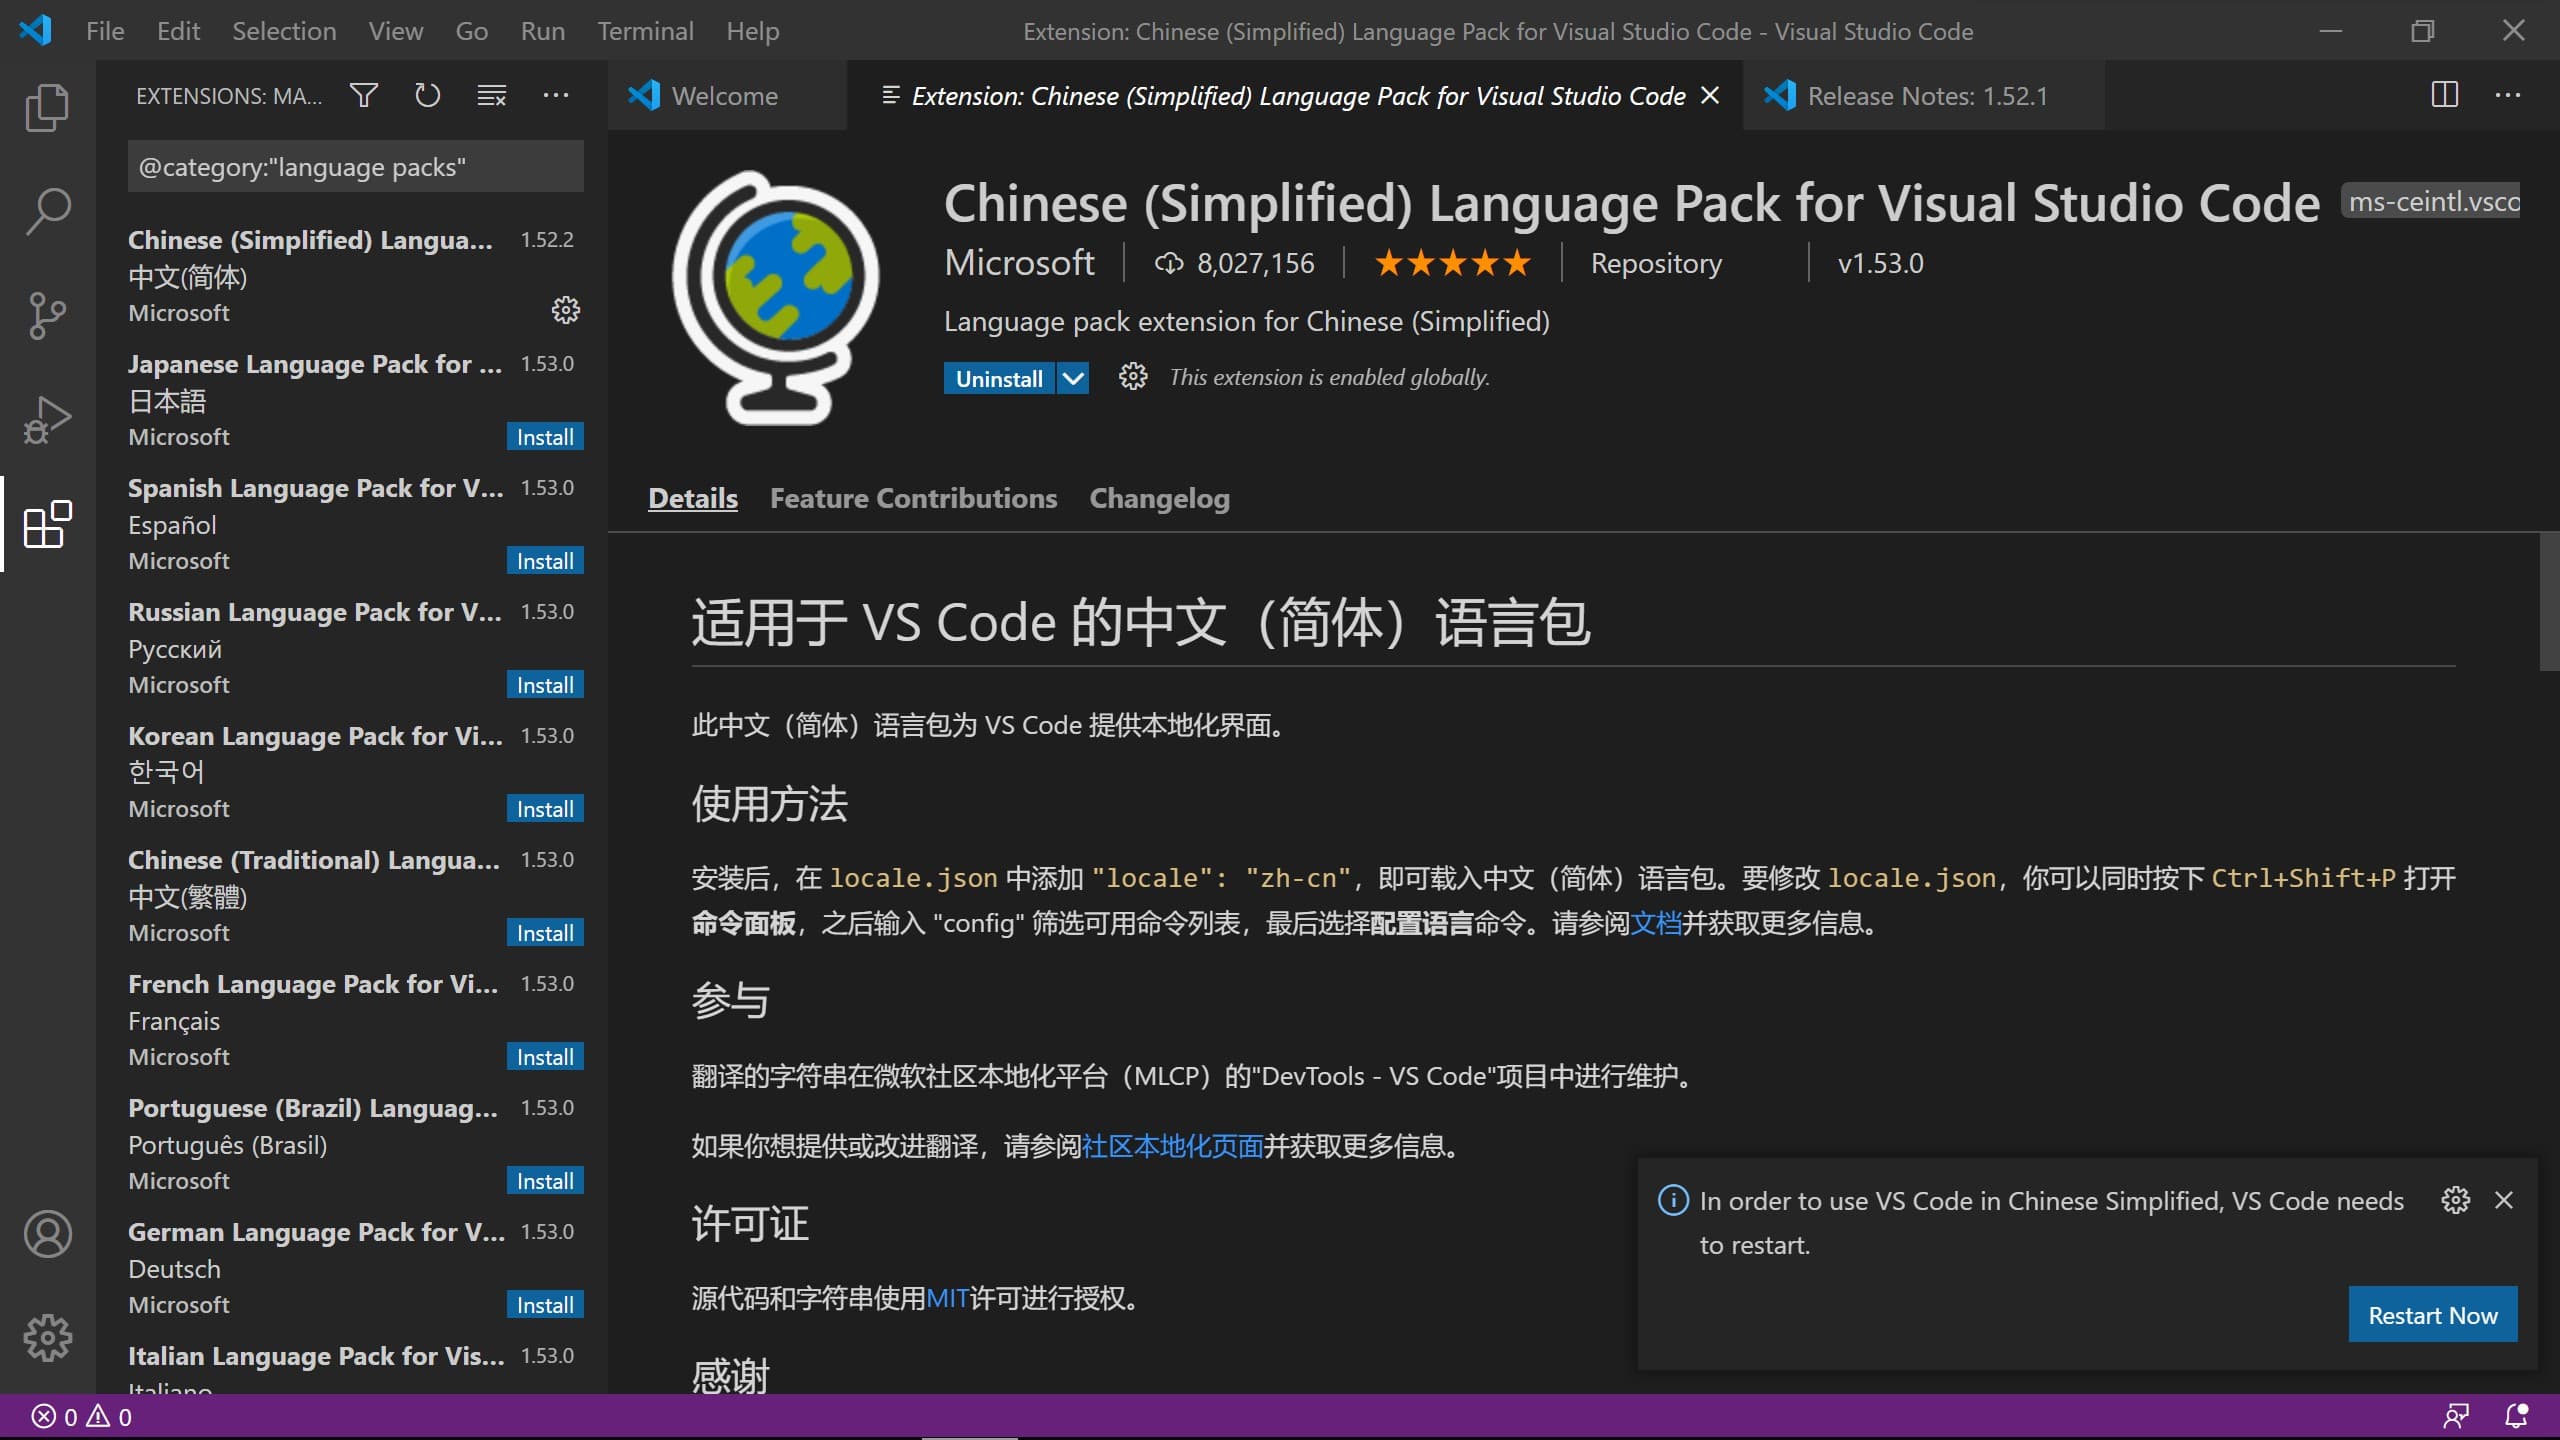The width and height of the screenshot is (2560, 1440).
Task: Click the five-star rating of extension
Action: (x=1453, y=263)
